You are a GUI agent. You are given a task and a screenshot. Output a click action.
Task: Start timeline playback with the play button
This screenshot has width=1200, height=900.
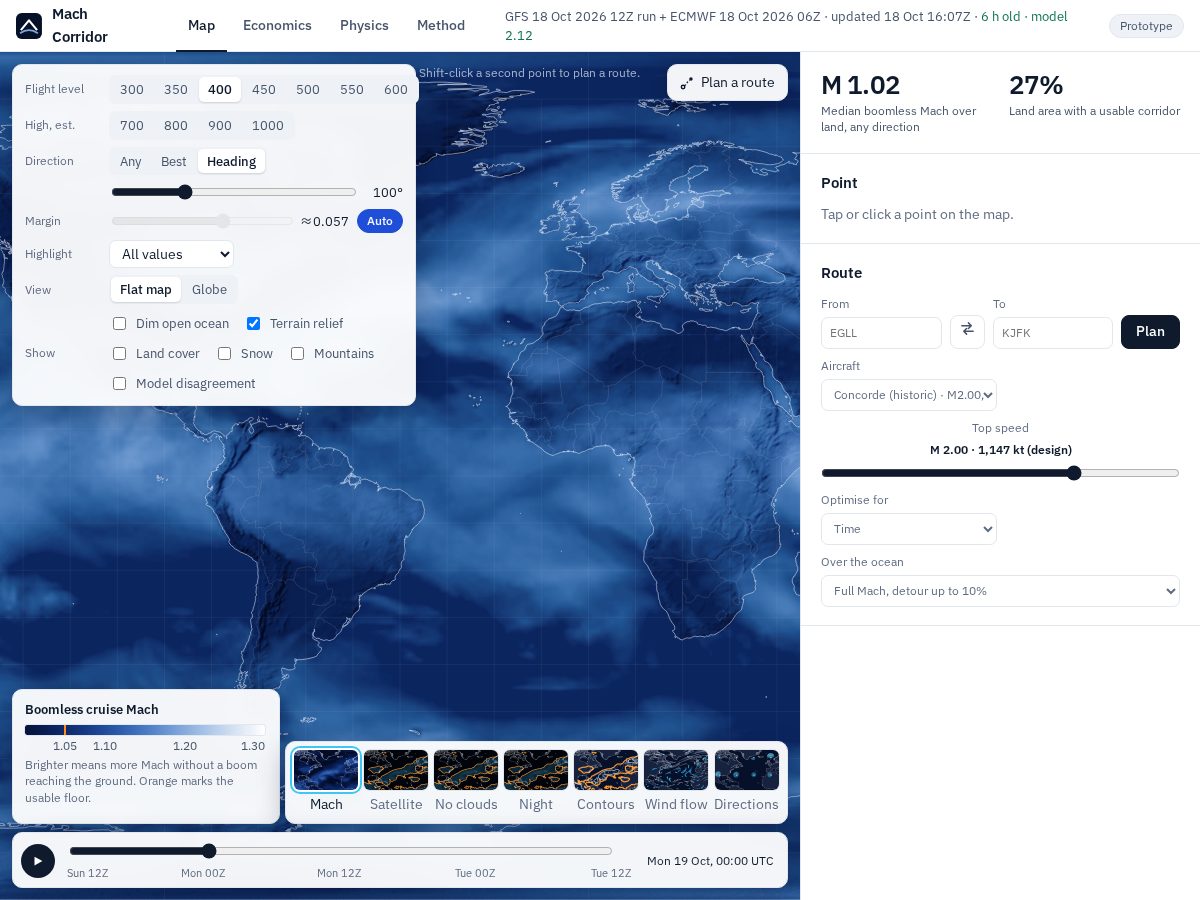[38, 860]
